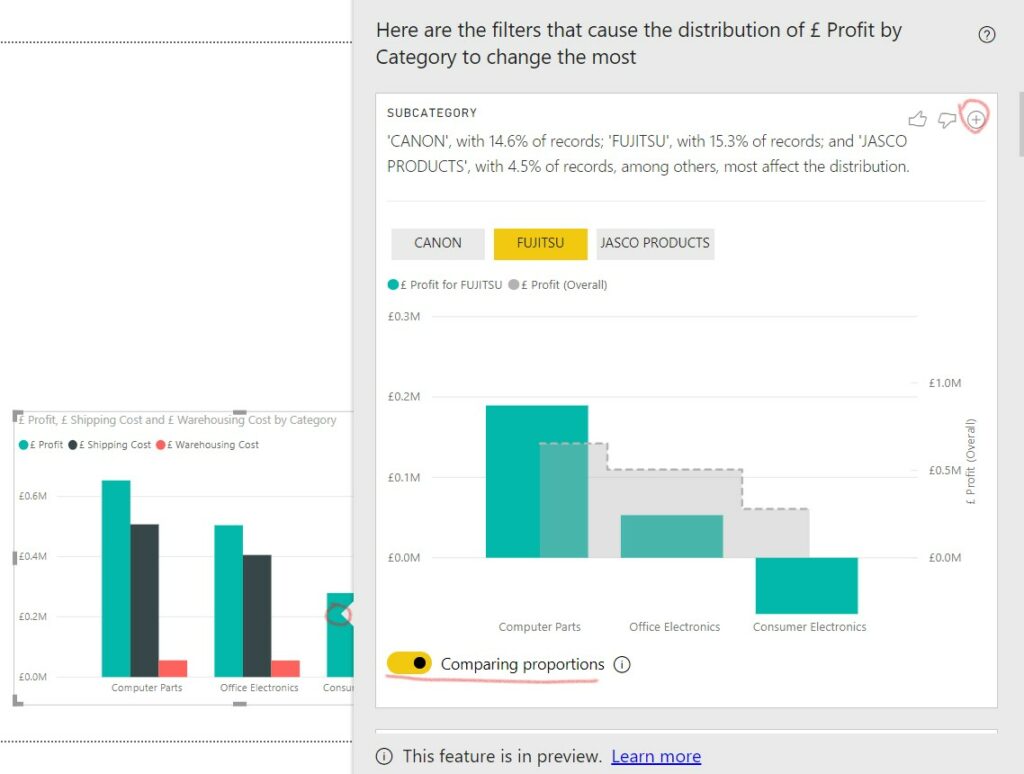
Task: Select the JASCO PRODUCTS tab
Action: point(655,243)
